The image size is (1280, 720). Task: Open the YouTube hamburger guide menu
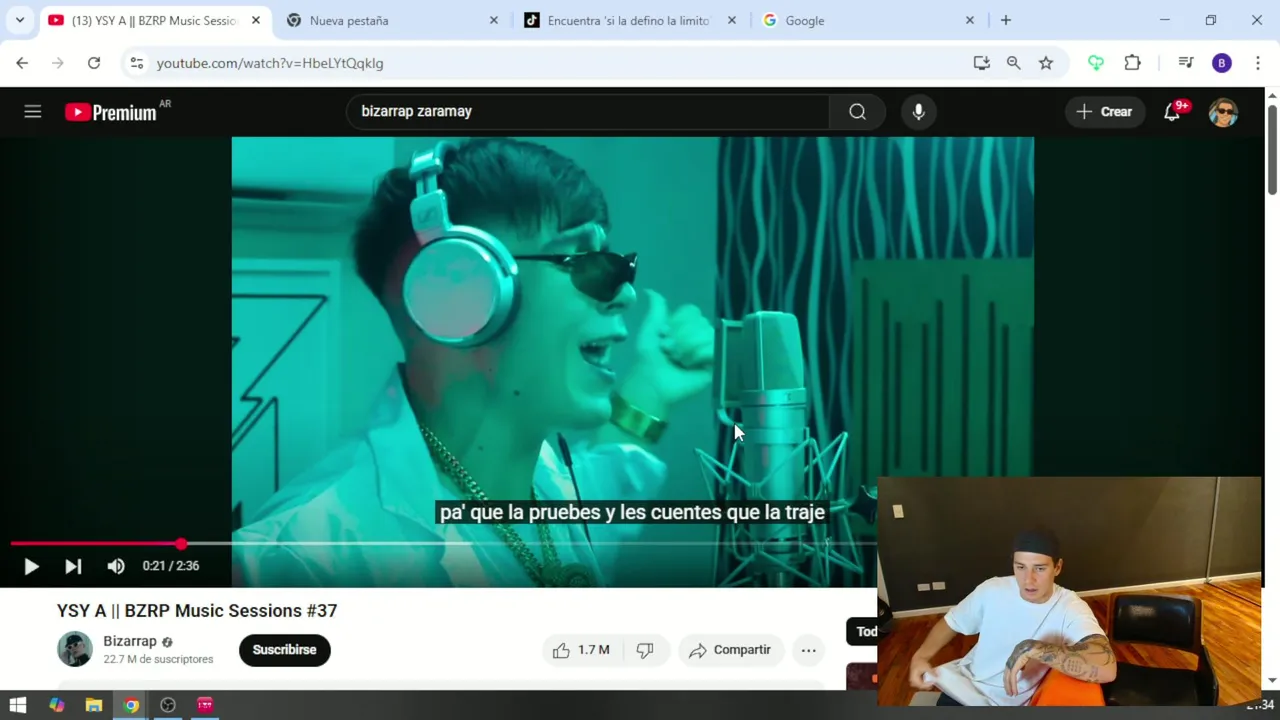click(x=33, y=112)
